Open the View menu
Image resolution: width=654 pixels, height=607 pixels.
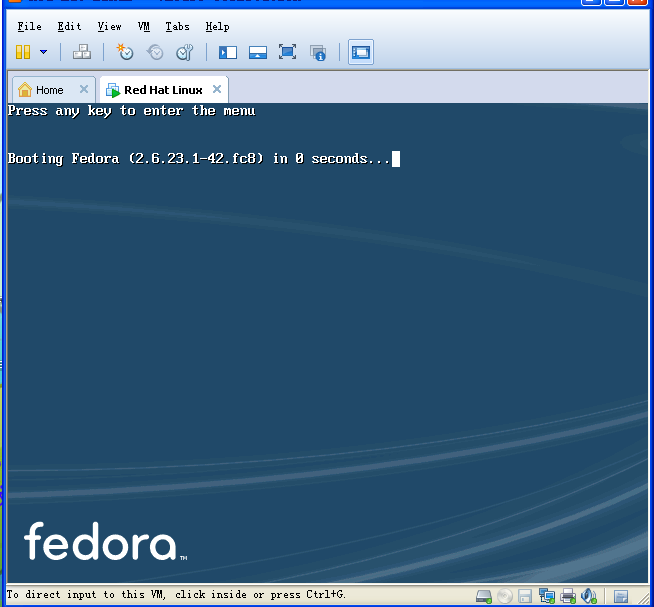[x=109, y=27]
